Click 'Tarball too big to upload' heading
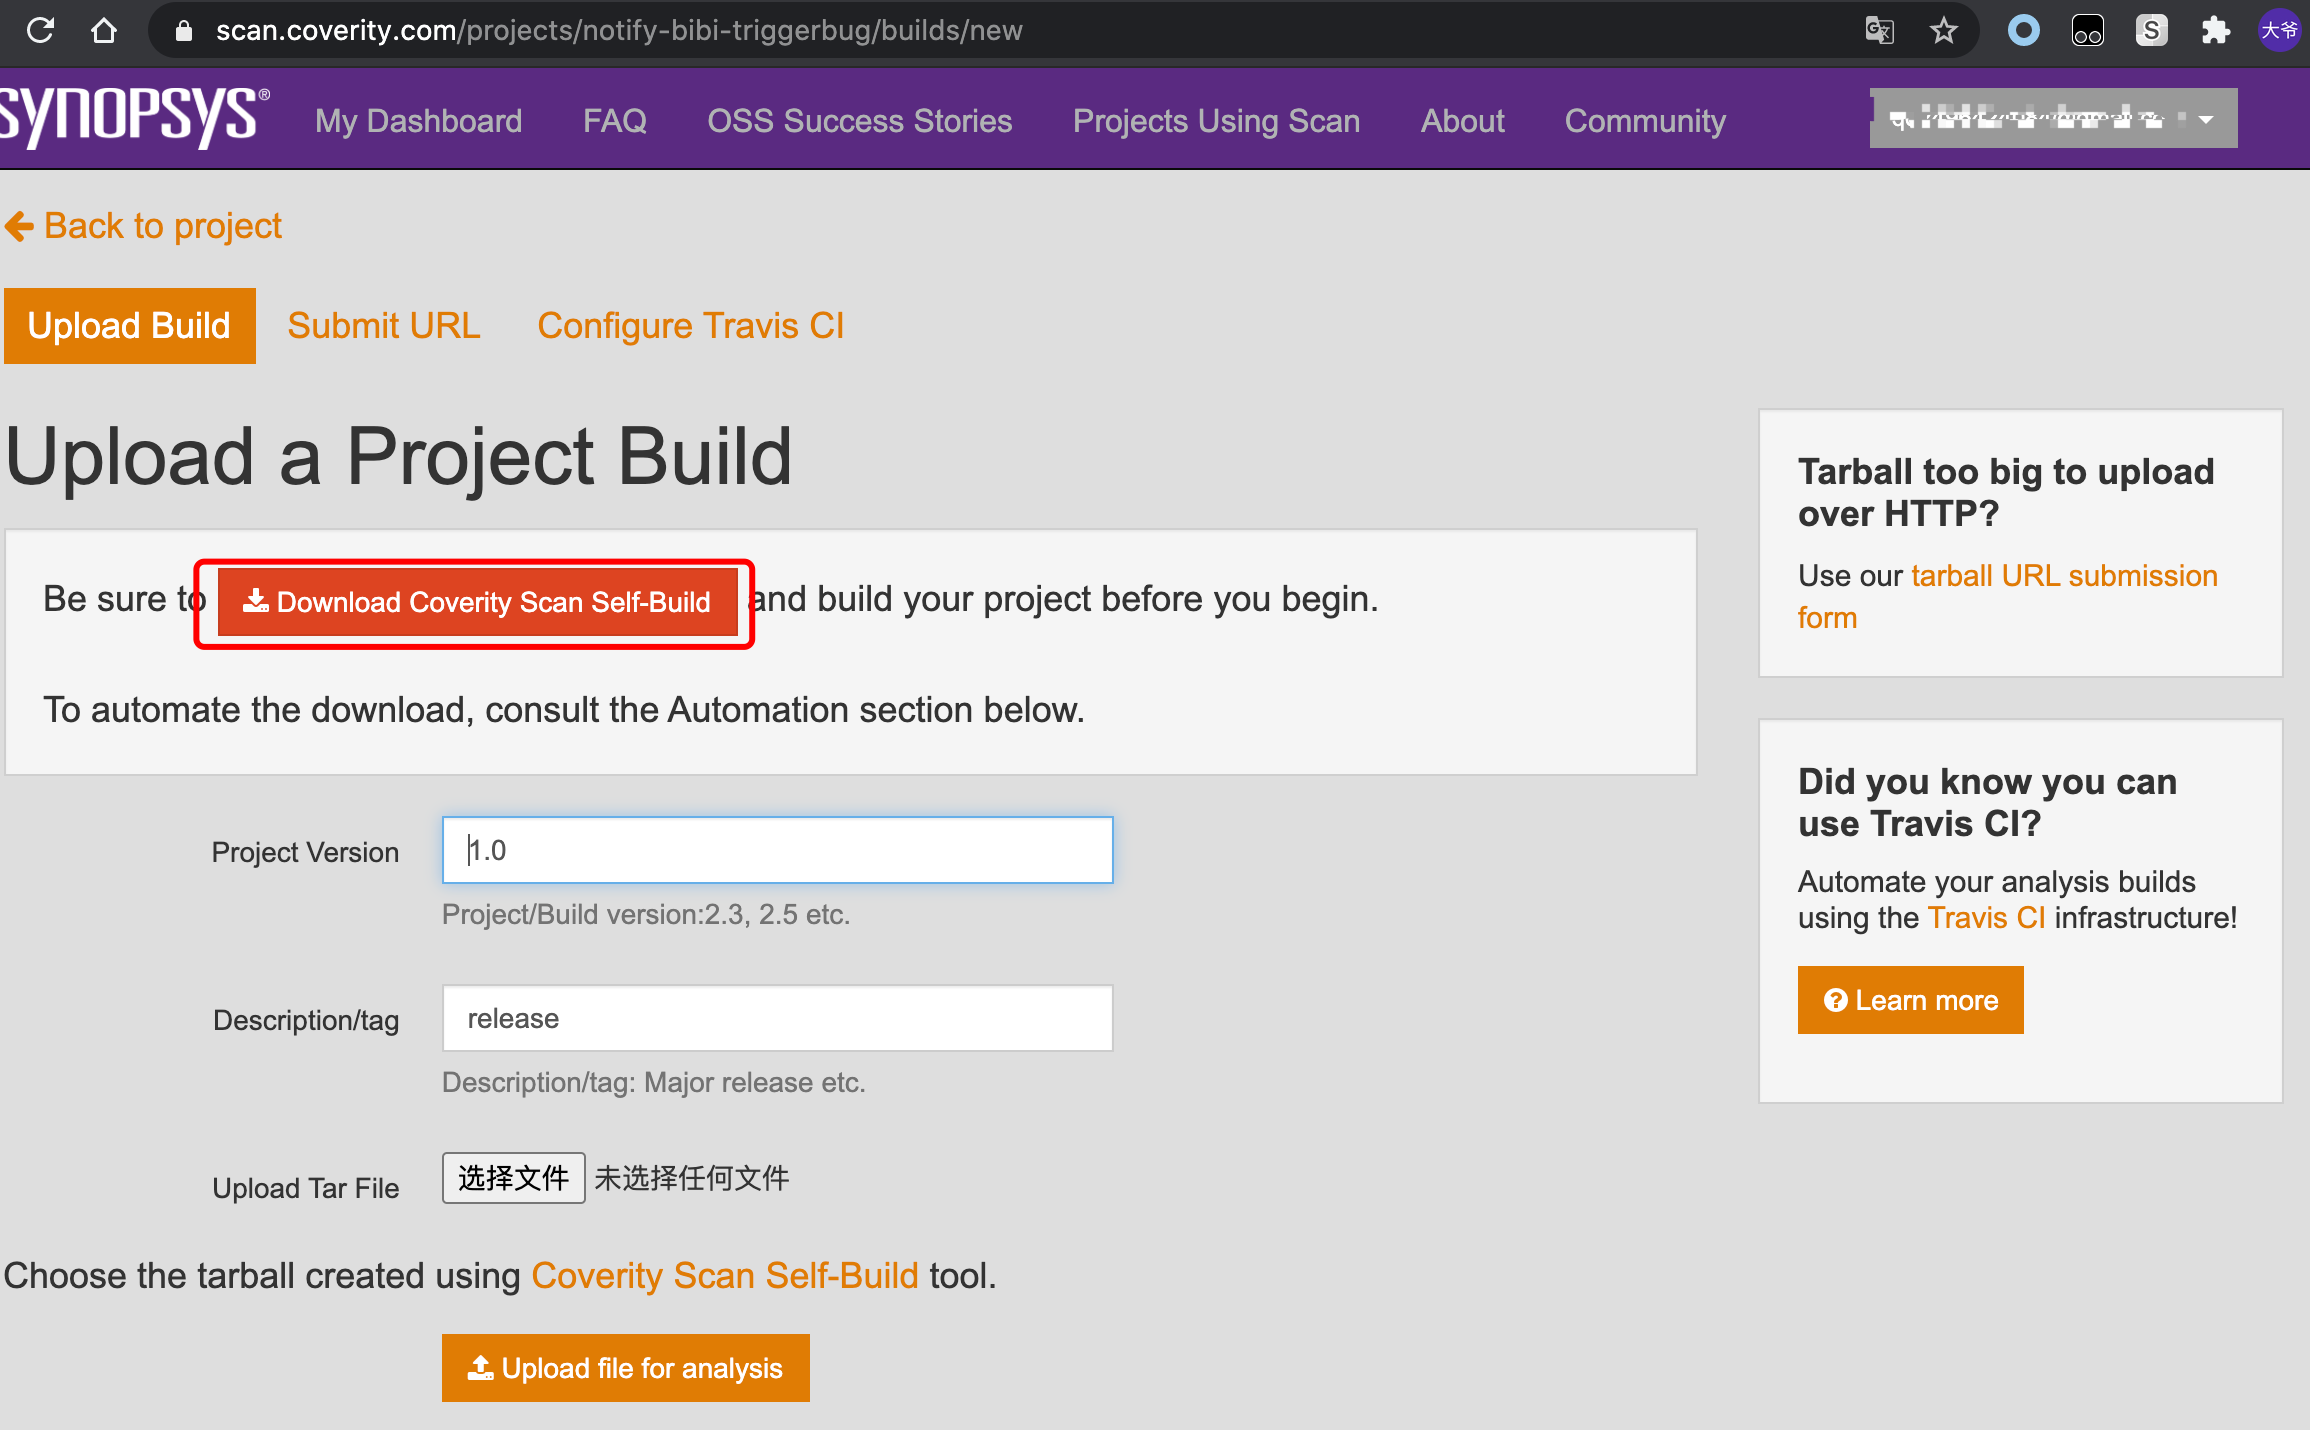Screen dimensions: 2310x1430 click(2006, 492)
